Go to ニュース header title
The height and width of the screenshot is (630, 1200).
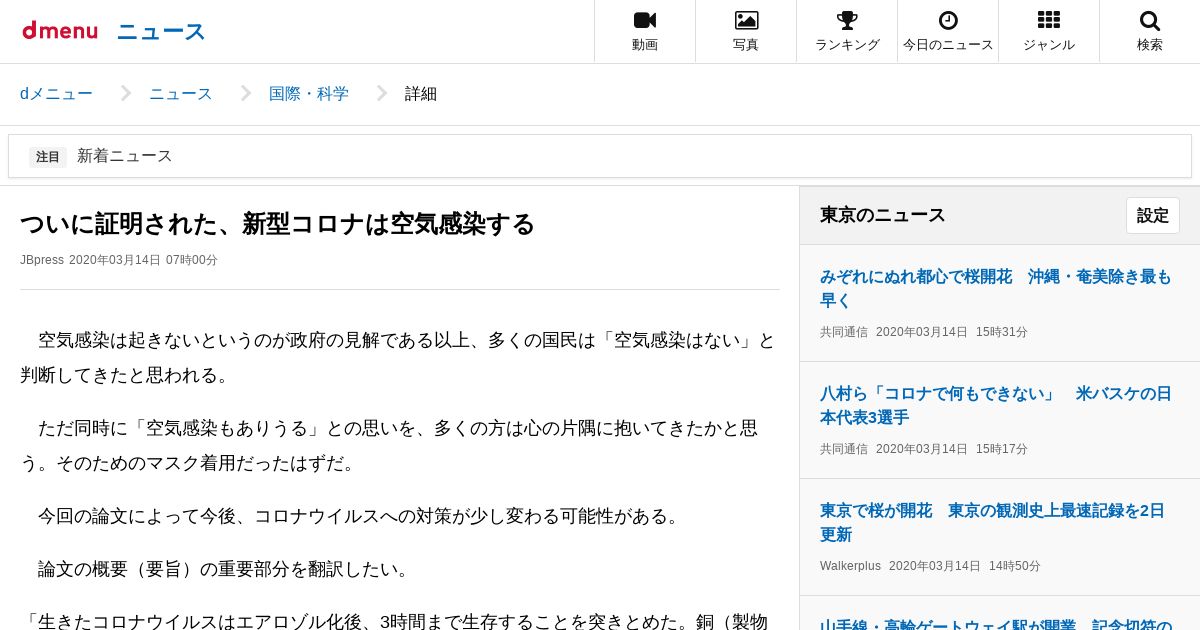161,32
